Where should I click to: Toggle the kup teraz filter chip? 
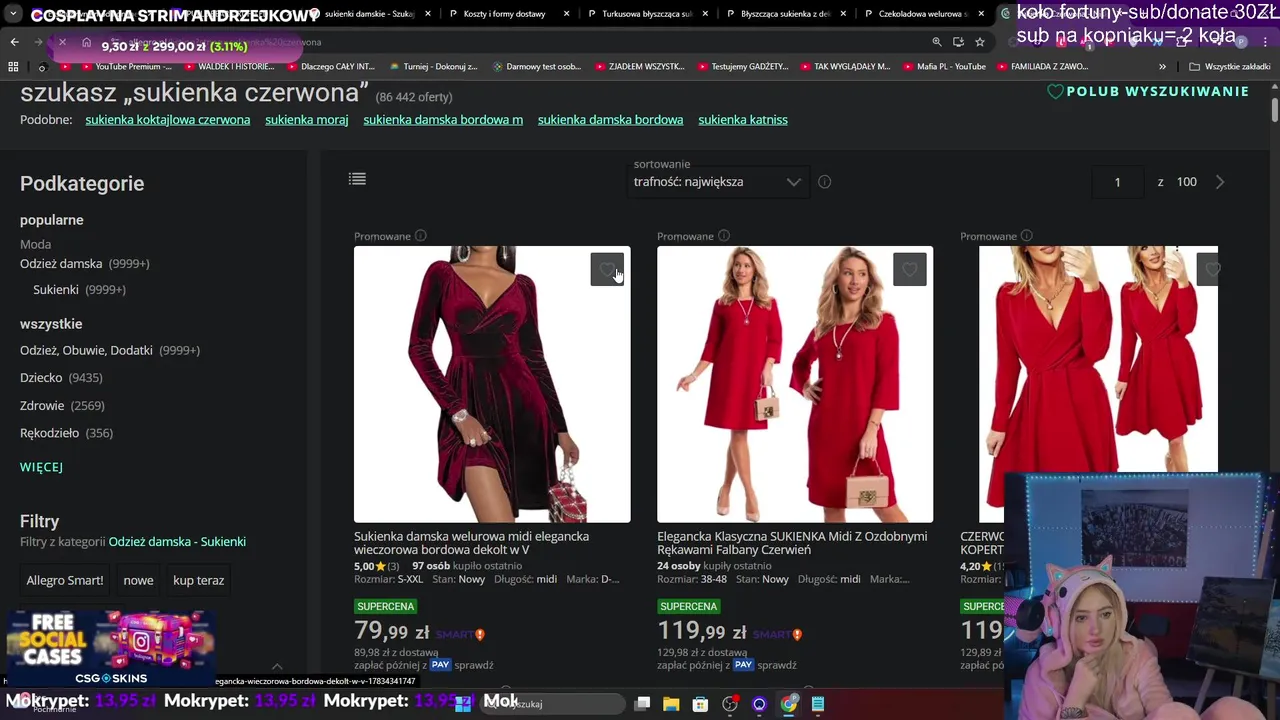point(198,580)
